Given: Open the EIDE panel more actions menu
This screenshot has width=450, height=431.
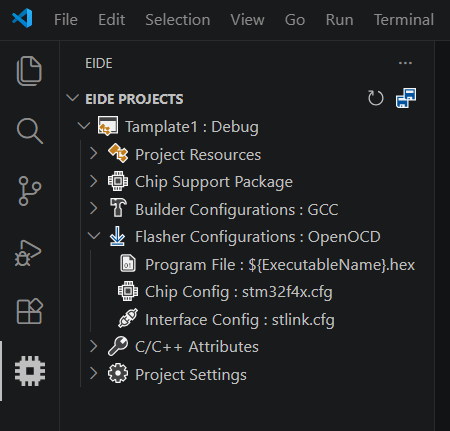Looking at the screenshot, I should point(405,63).
